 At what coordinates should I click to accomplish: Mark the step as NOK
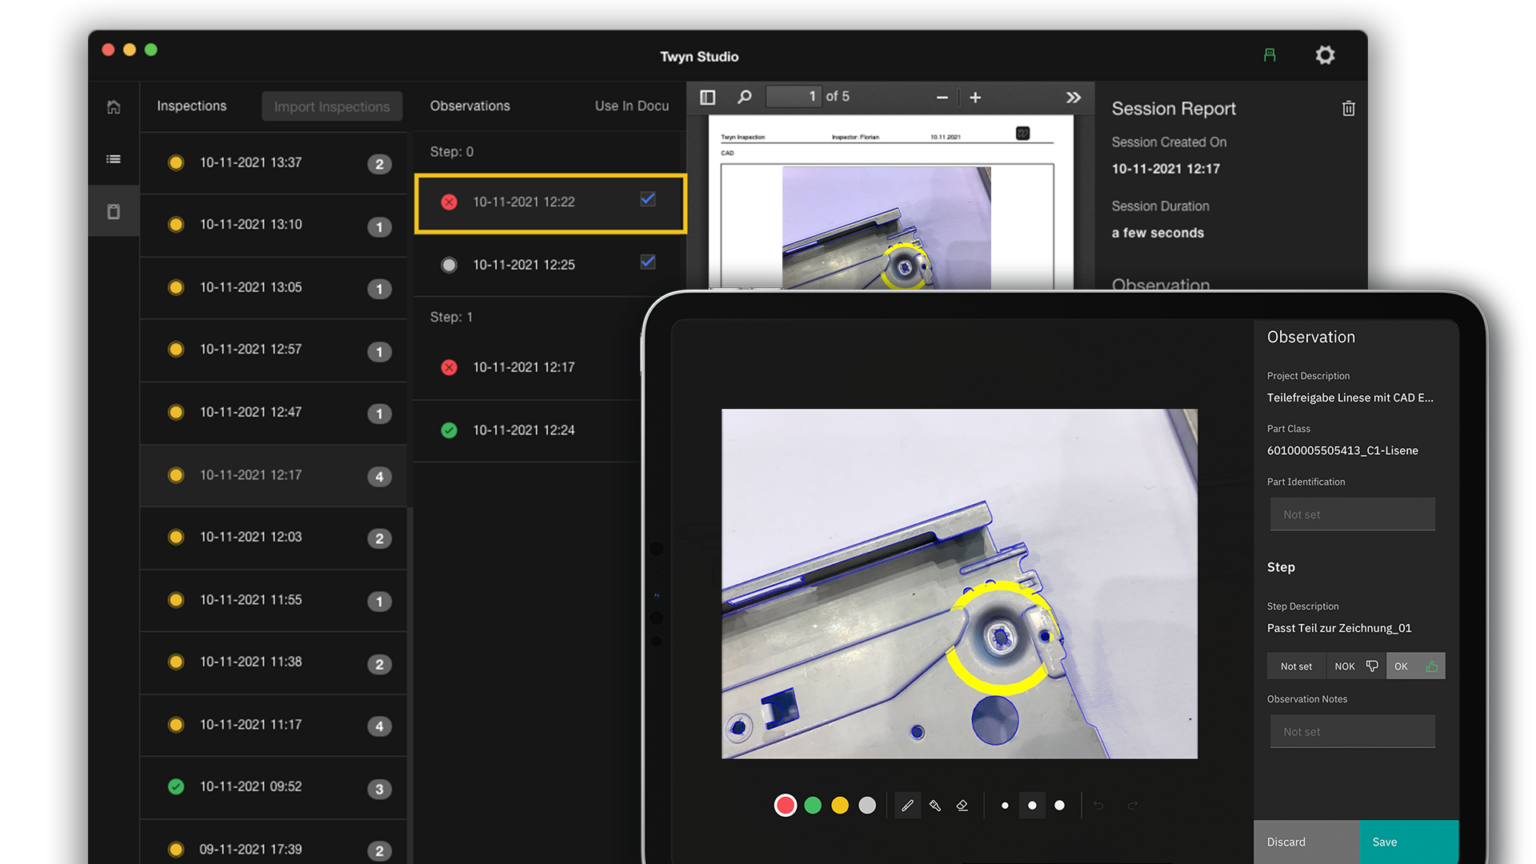[1355, 666]
